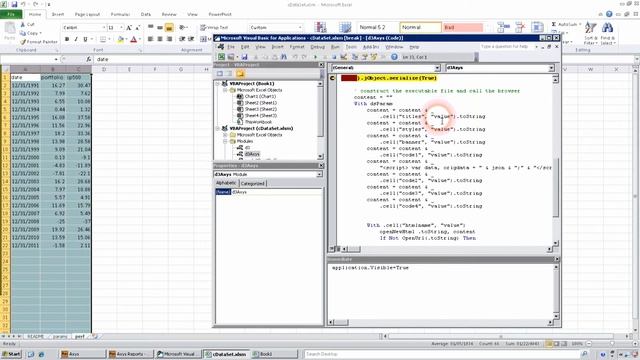The height and width of the screenshot is (360, 640).
Task: Click the Decrease Font Size icon
Action: [x=138, y=27]
